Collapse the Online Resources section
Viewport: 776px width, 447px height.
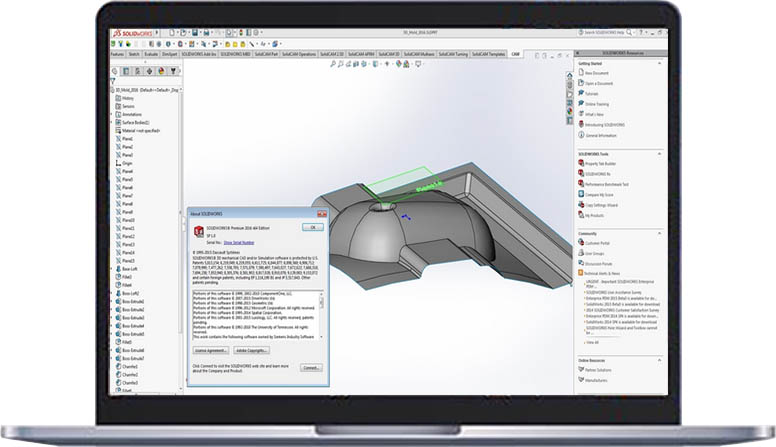click(659, 360)
